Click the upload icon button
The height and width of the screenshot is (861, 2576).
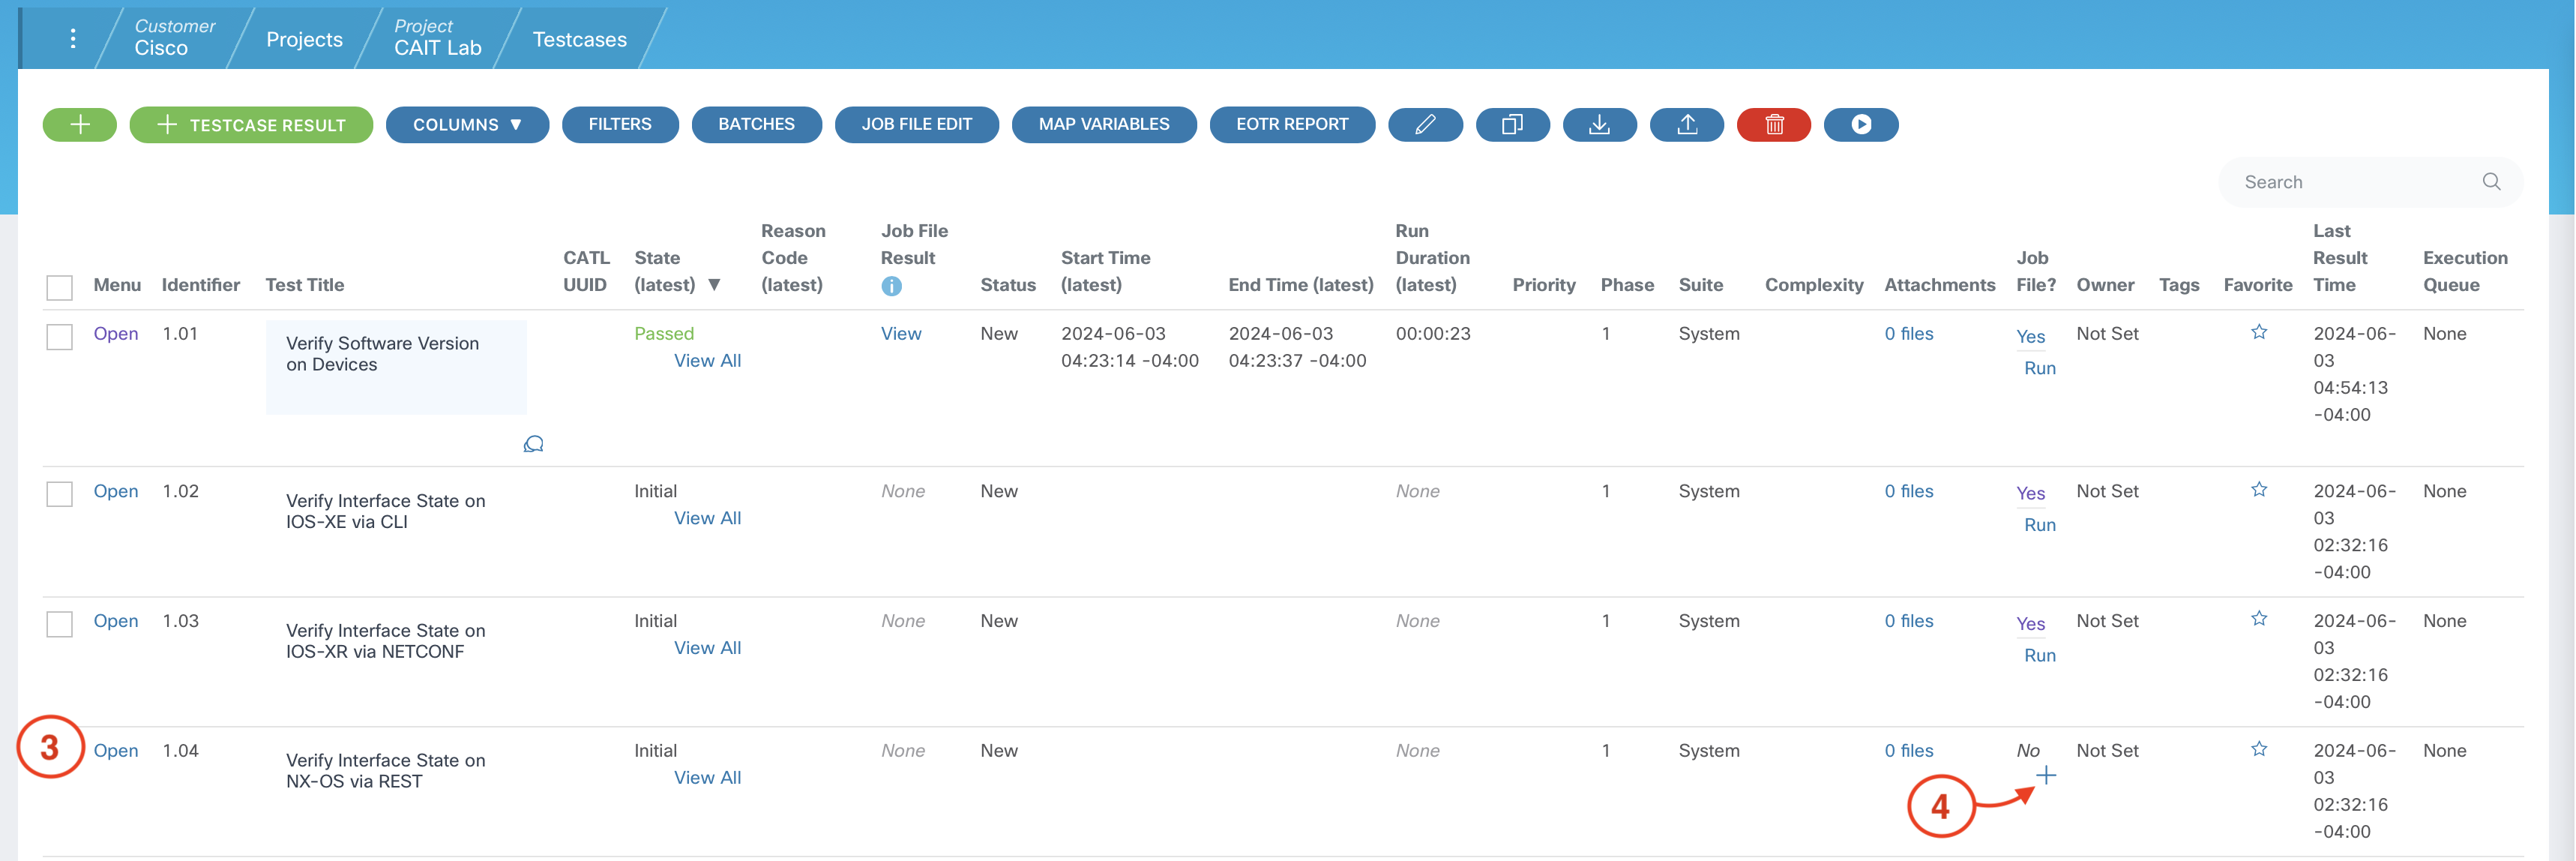click(1686, 124)
